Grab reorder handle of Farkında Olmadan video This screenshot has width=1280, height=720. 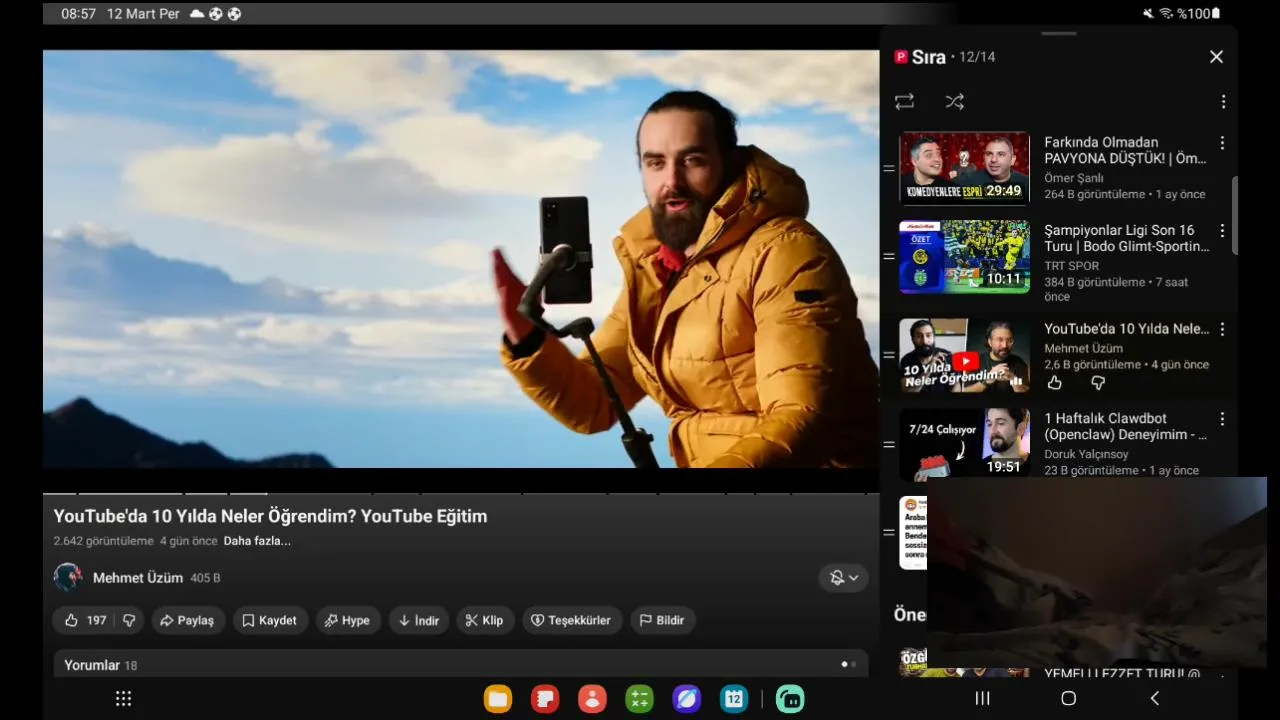(x=889, y=168)
